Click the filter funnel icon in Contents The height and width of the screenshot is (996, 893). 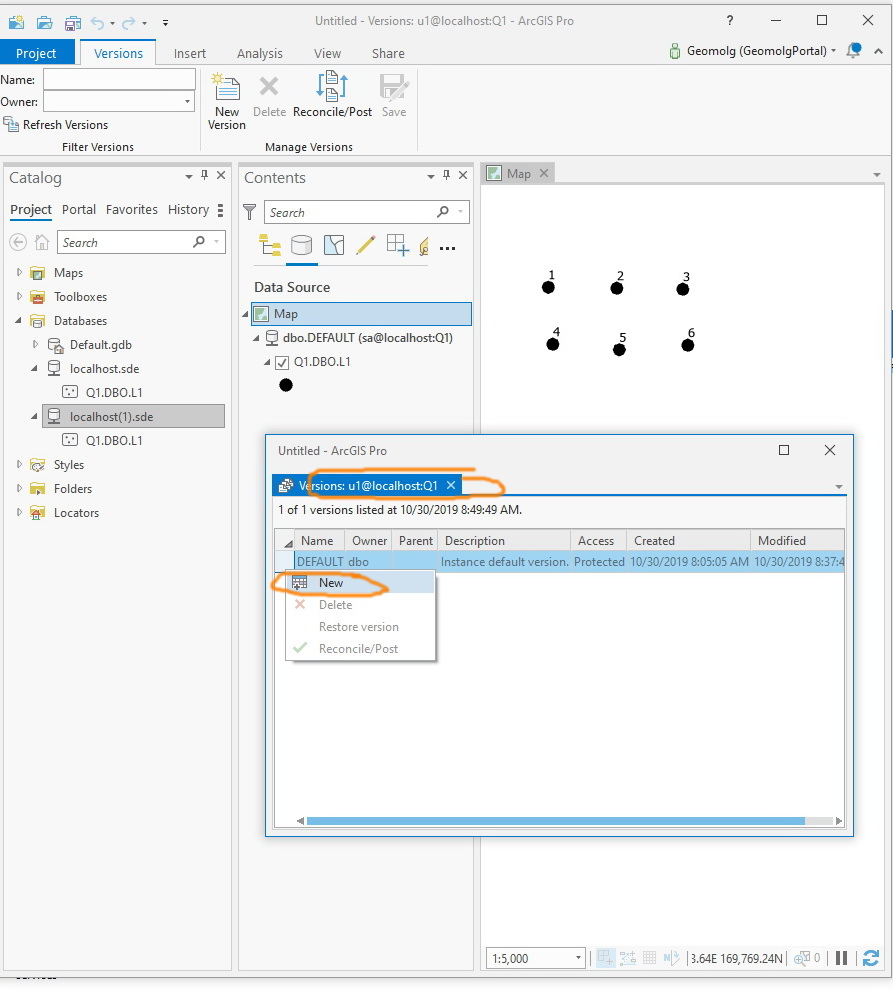[x=250, y=212]
